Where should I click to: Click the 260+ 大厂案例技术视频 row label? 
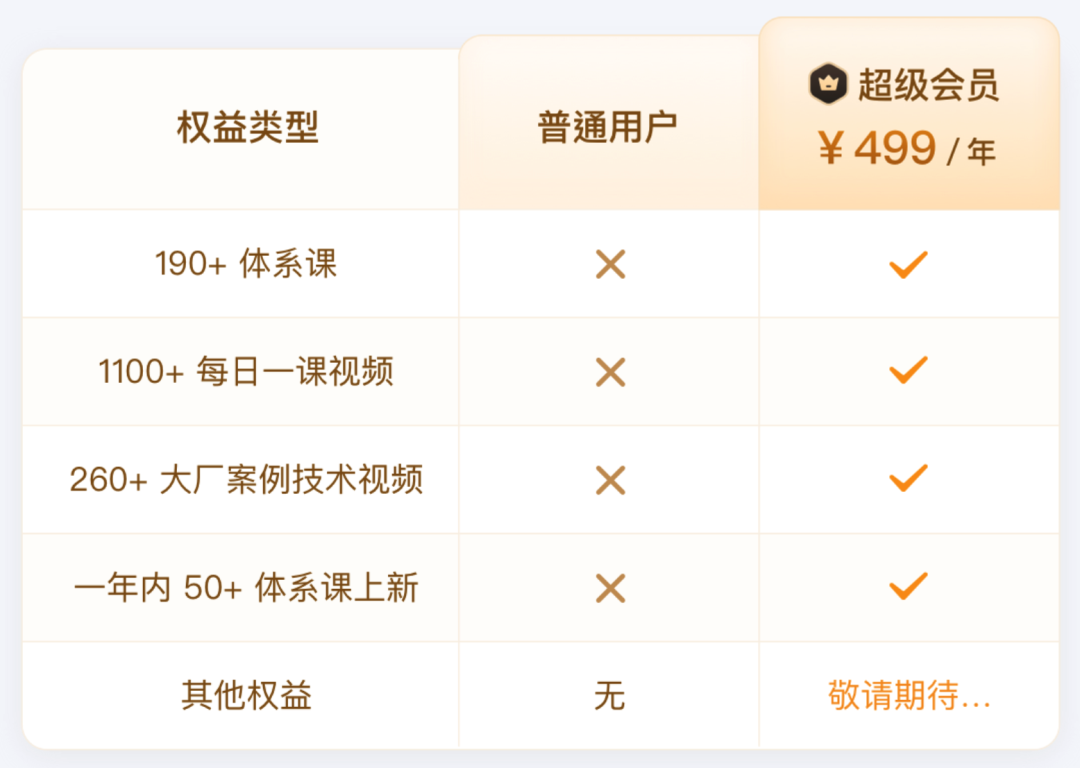[x=246, y=480]
